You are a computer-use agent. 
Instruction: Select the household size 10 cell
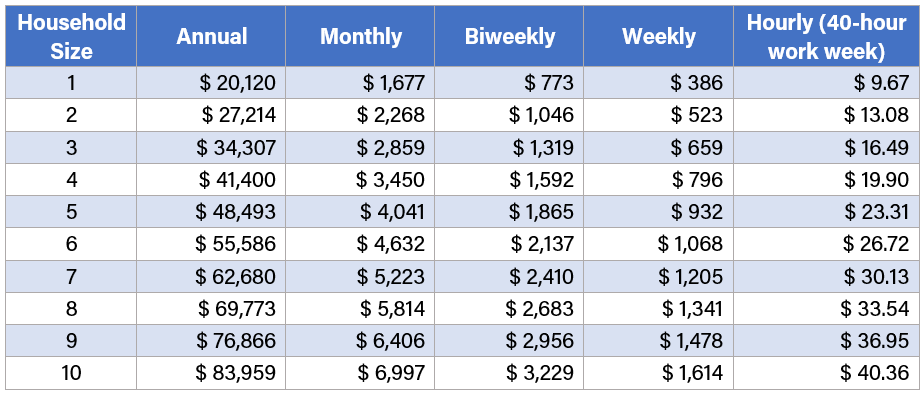point(71,373)
